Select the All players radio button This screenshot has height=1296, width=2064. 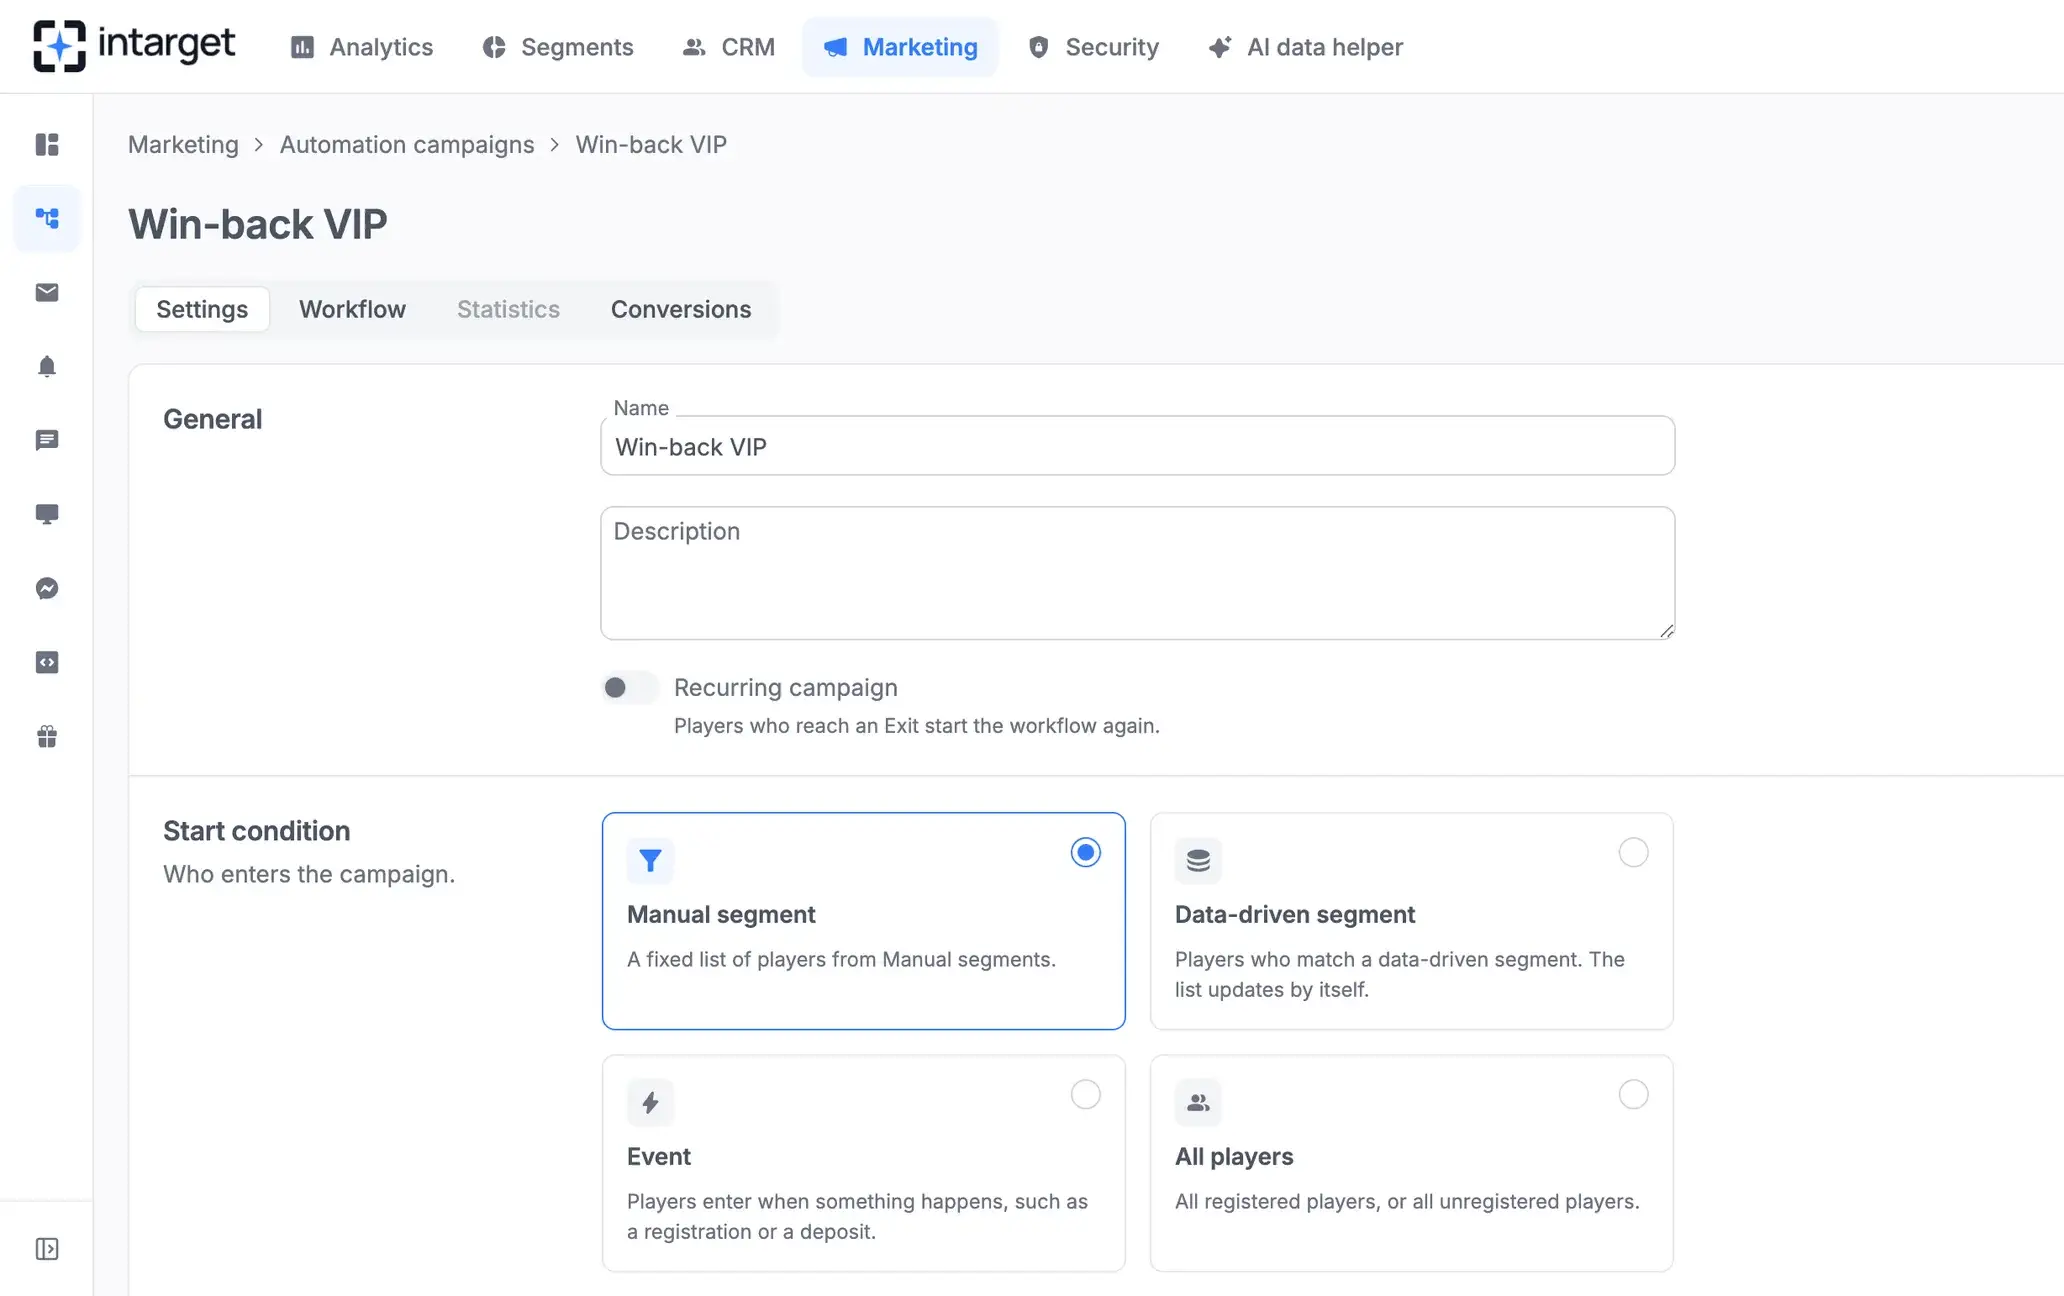tap(1633, 1094)
